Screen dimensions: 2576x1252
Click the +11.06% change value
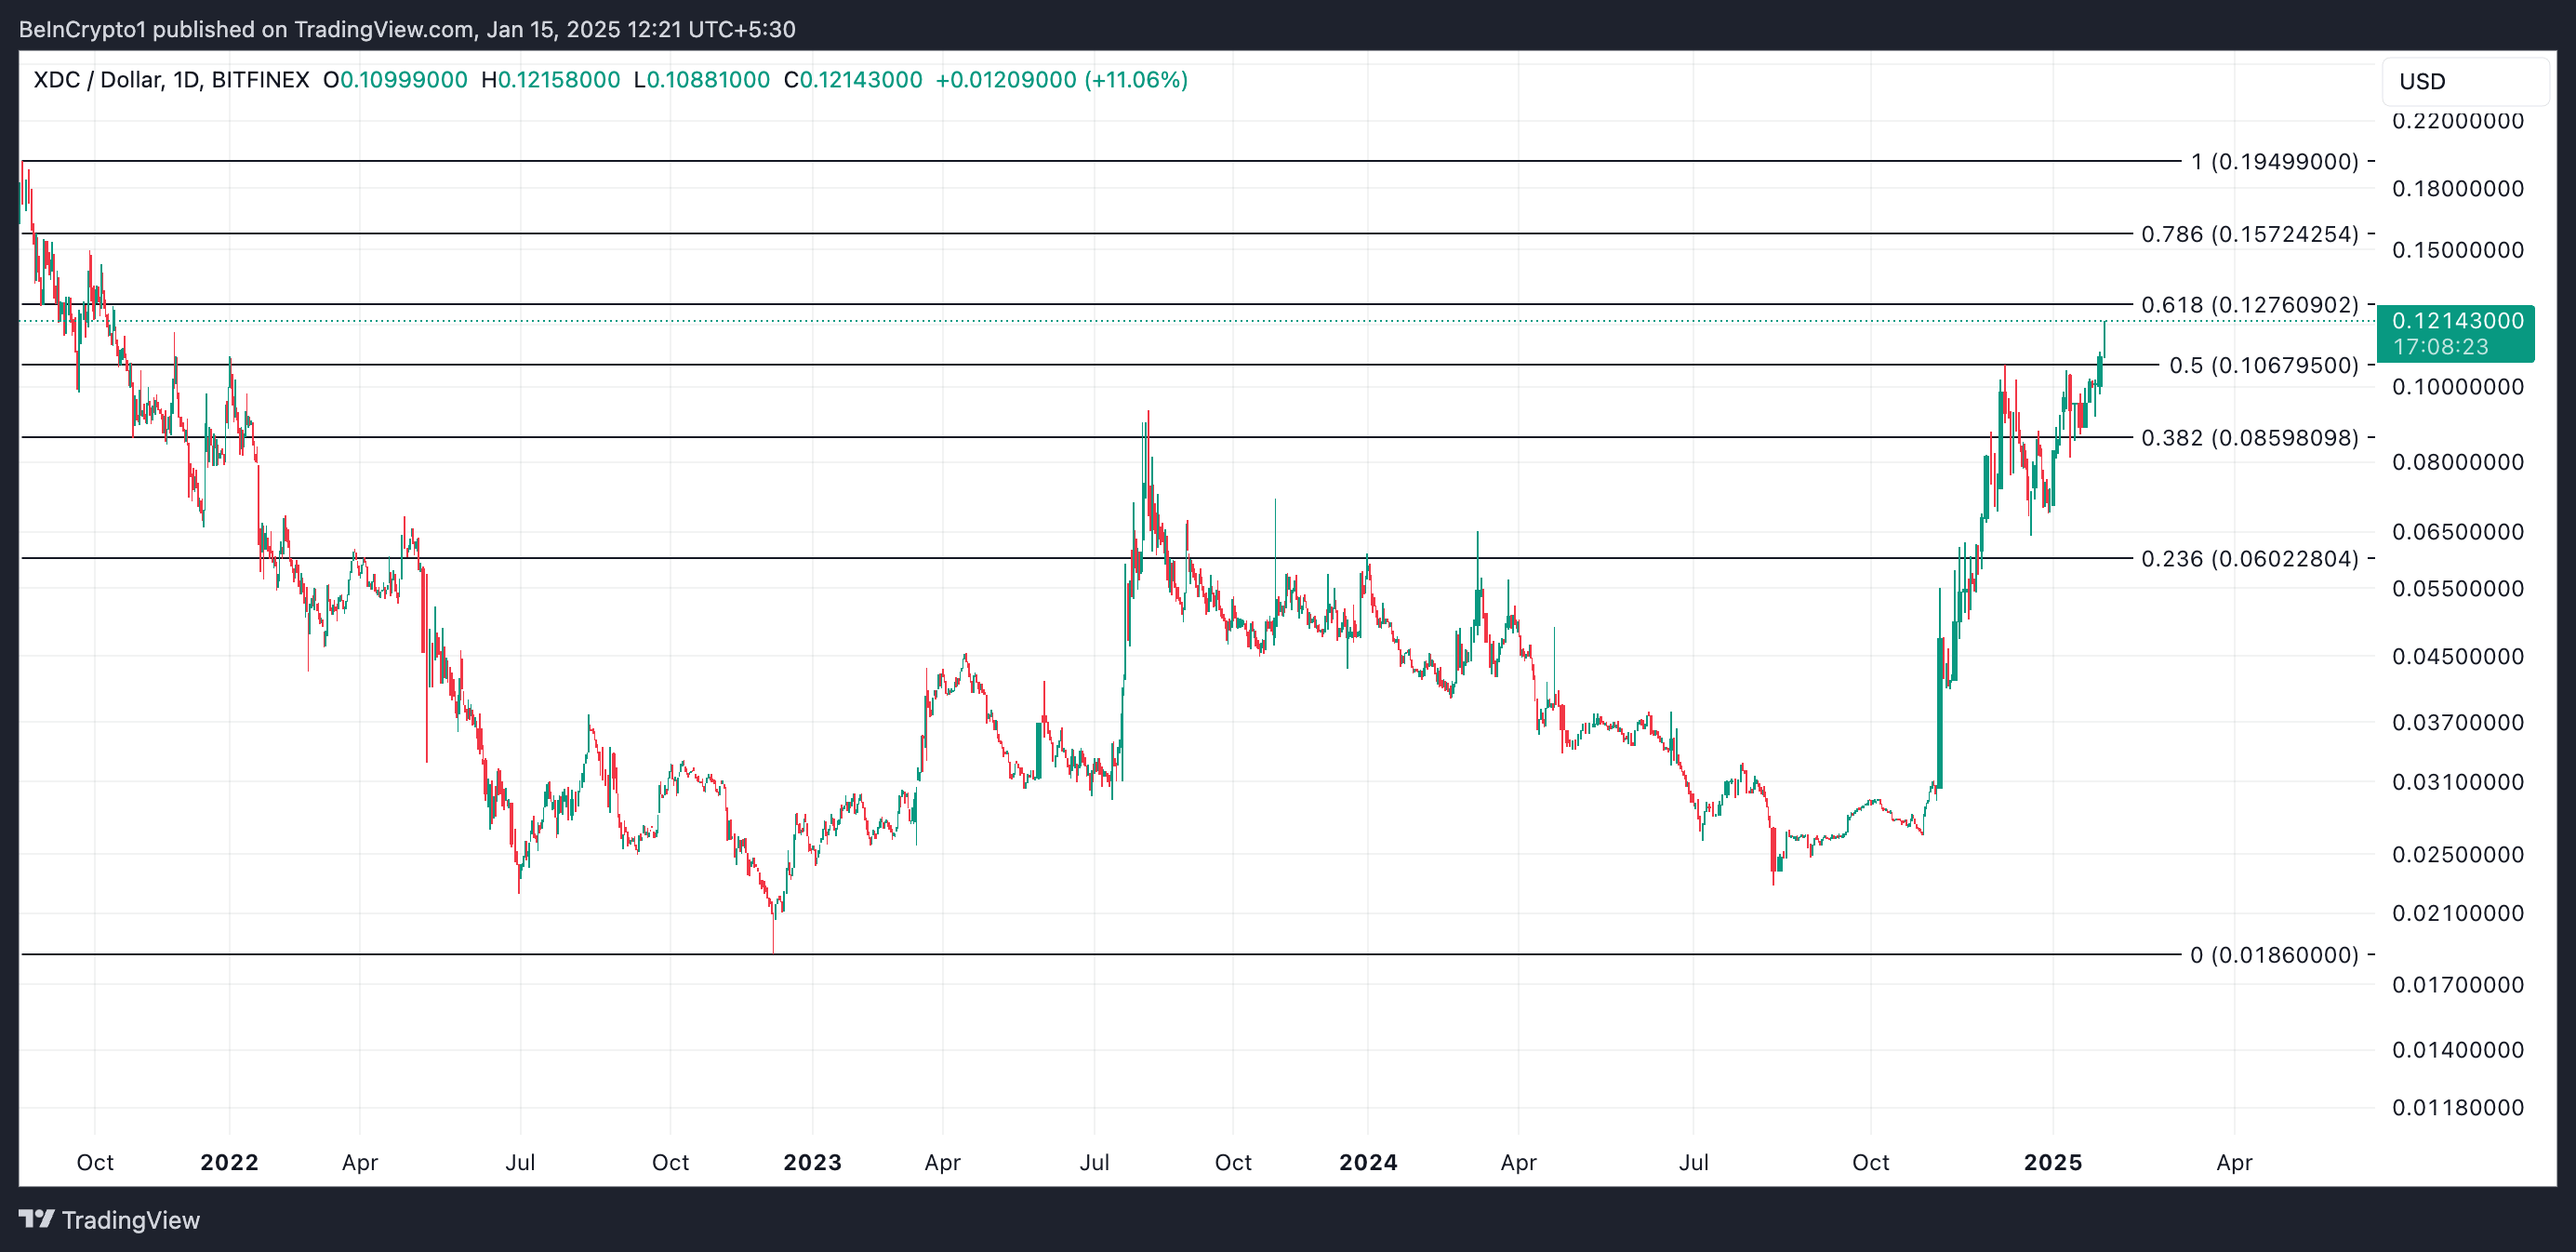(1136, 80)
